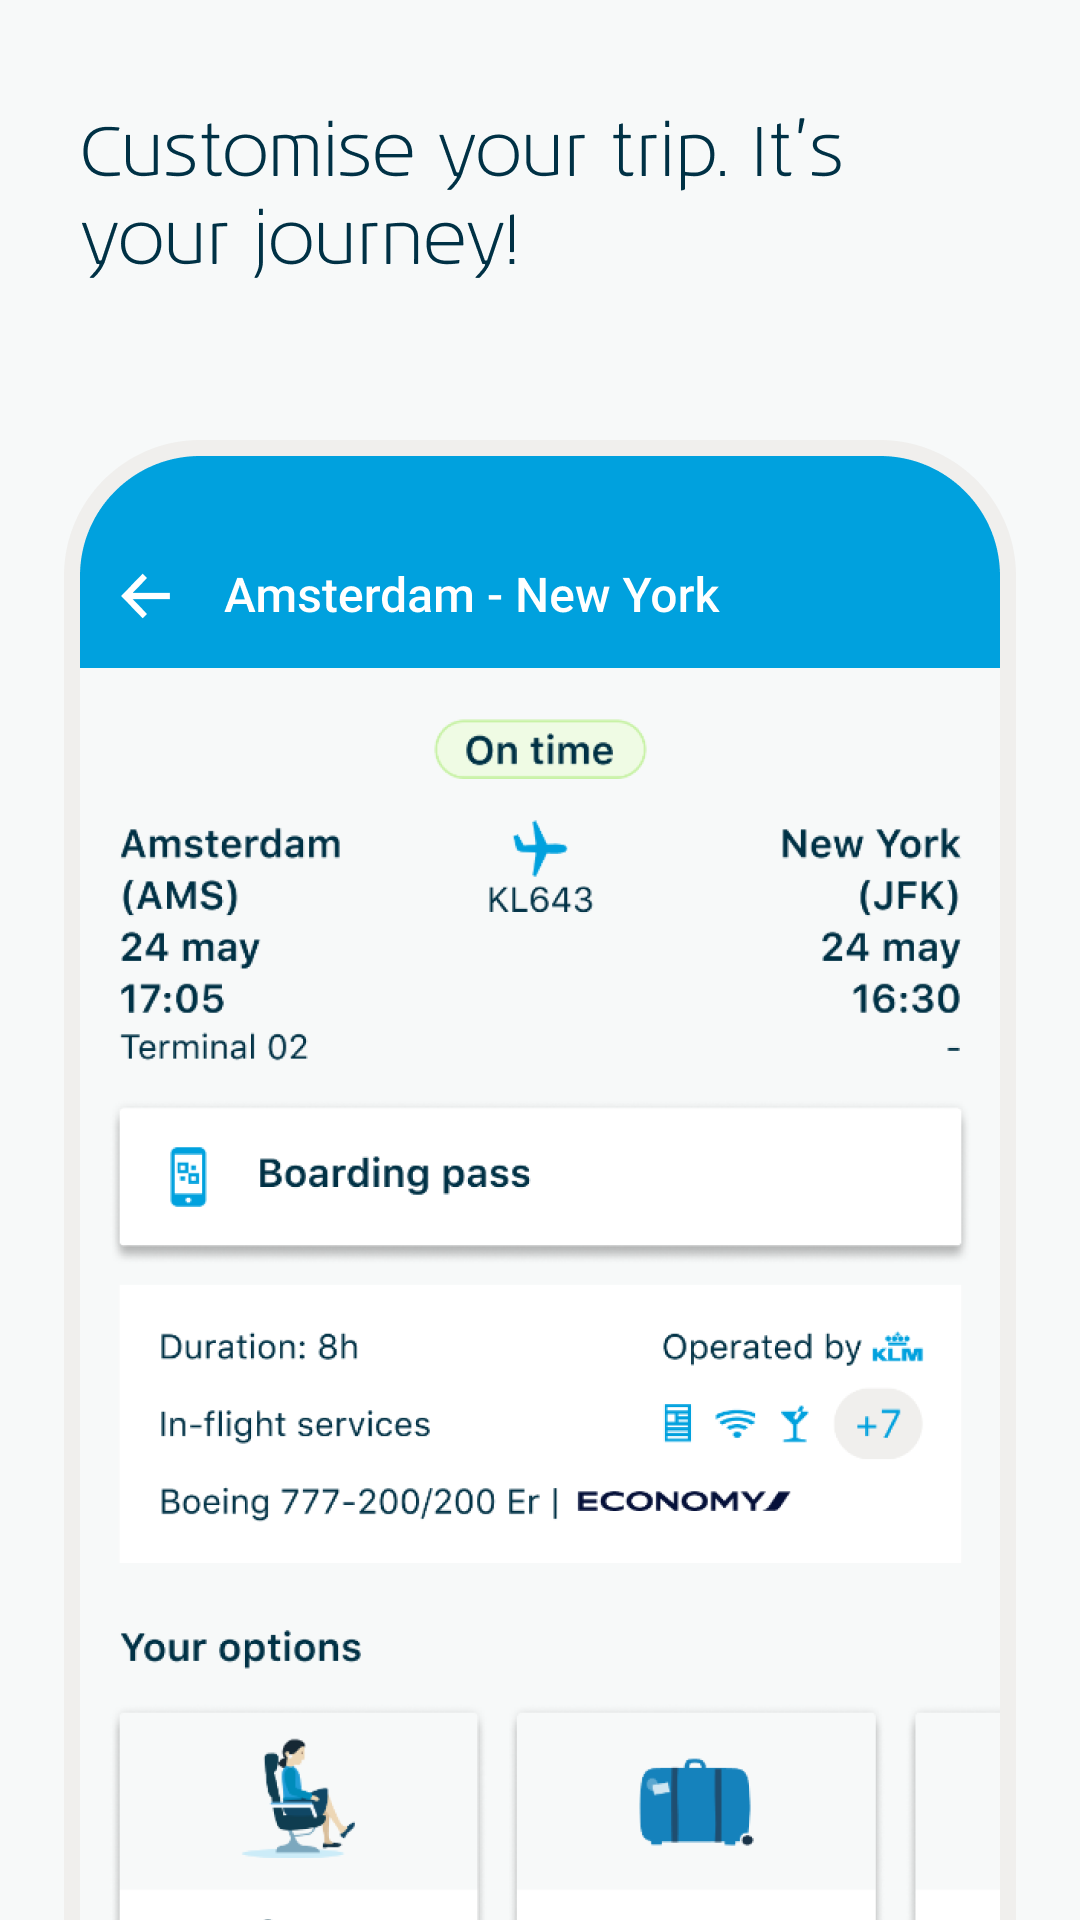Image resolution: width=1080 pixels, height=1920 pixels.
Task: Click the In-flight services label
Action: coord(295,1424)
